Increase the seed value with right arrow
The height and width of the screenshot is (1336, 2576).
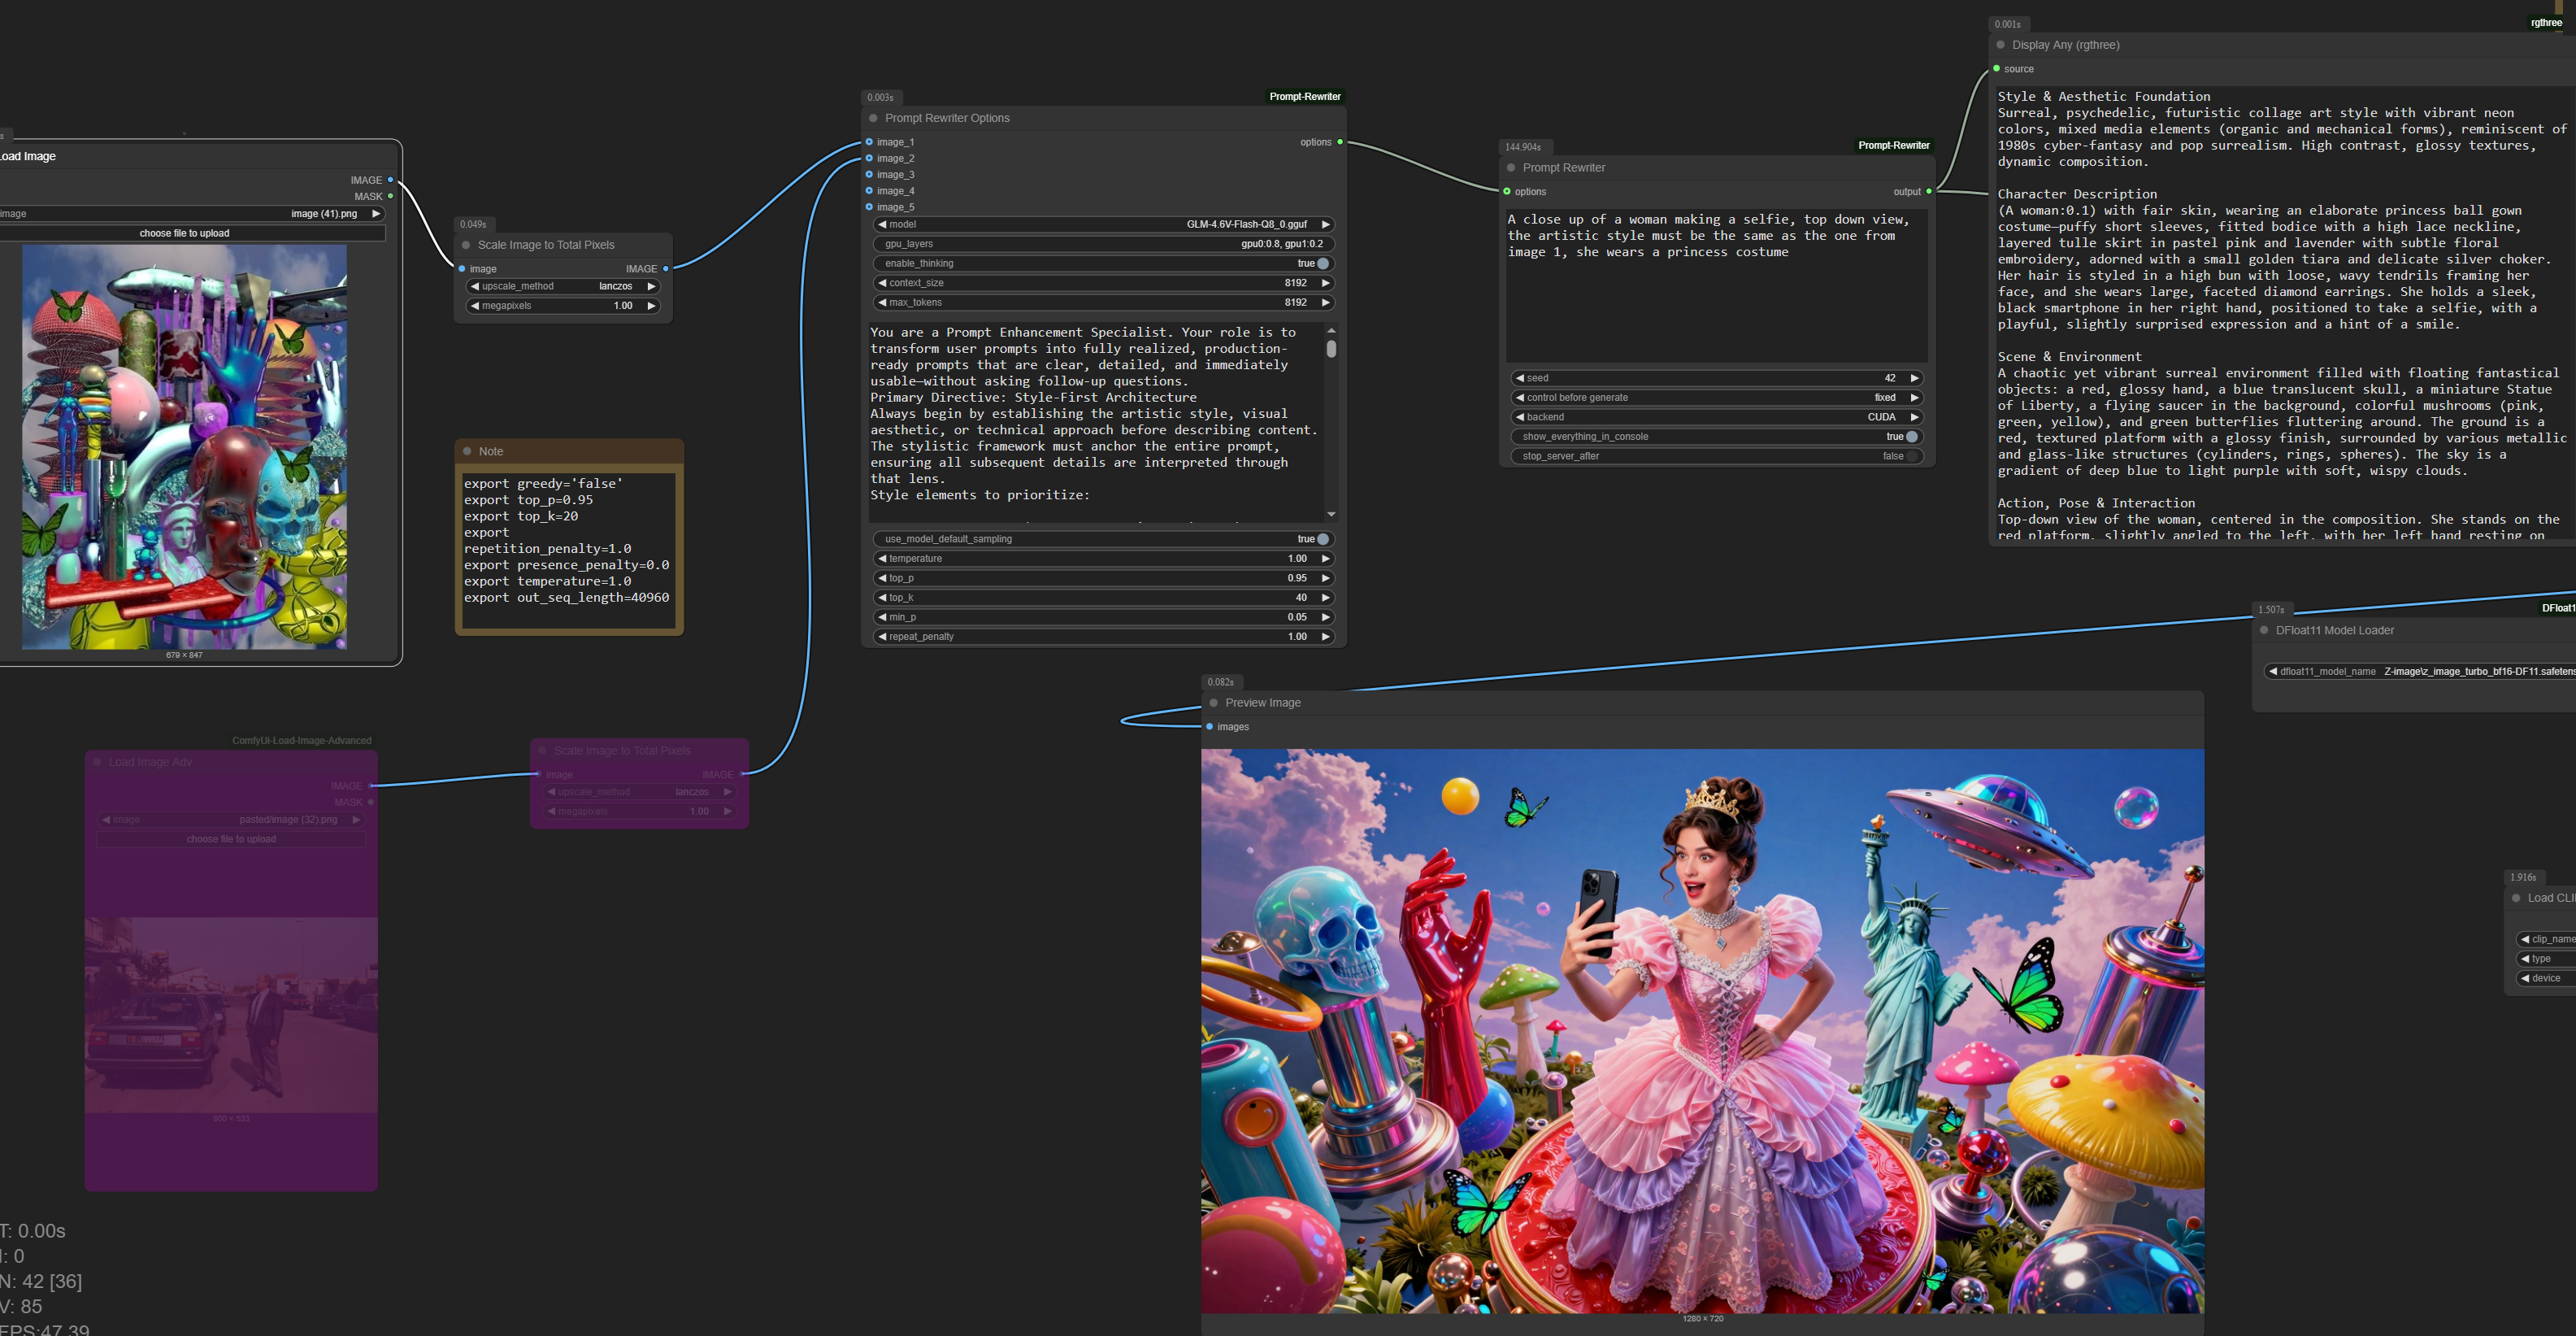(1914, 378)
